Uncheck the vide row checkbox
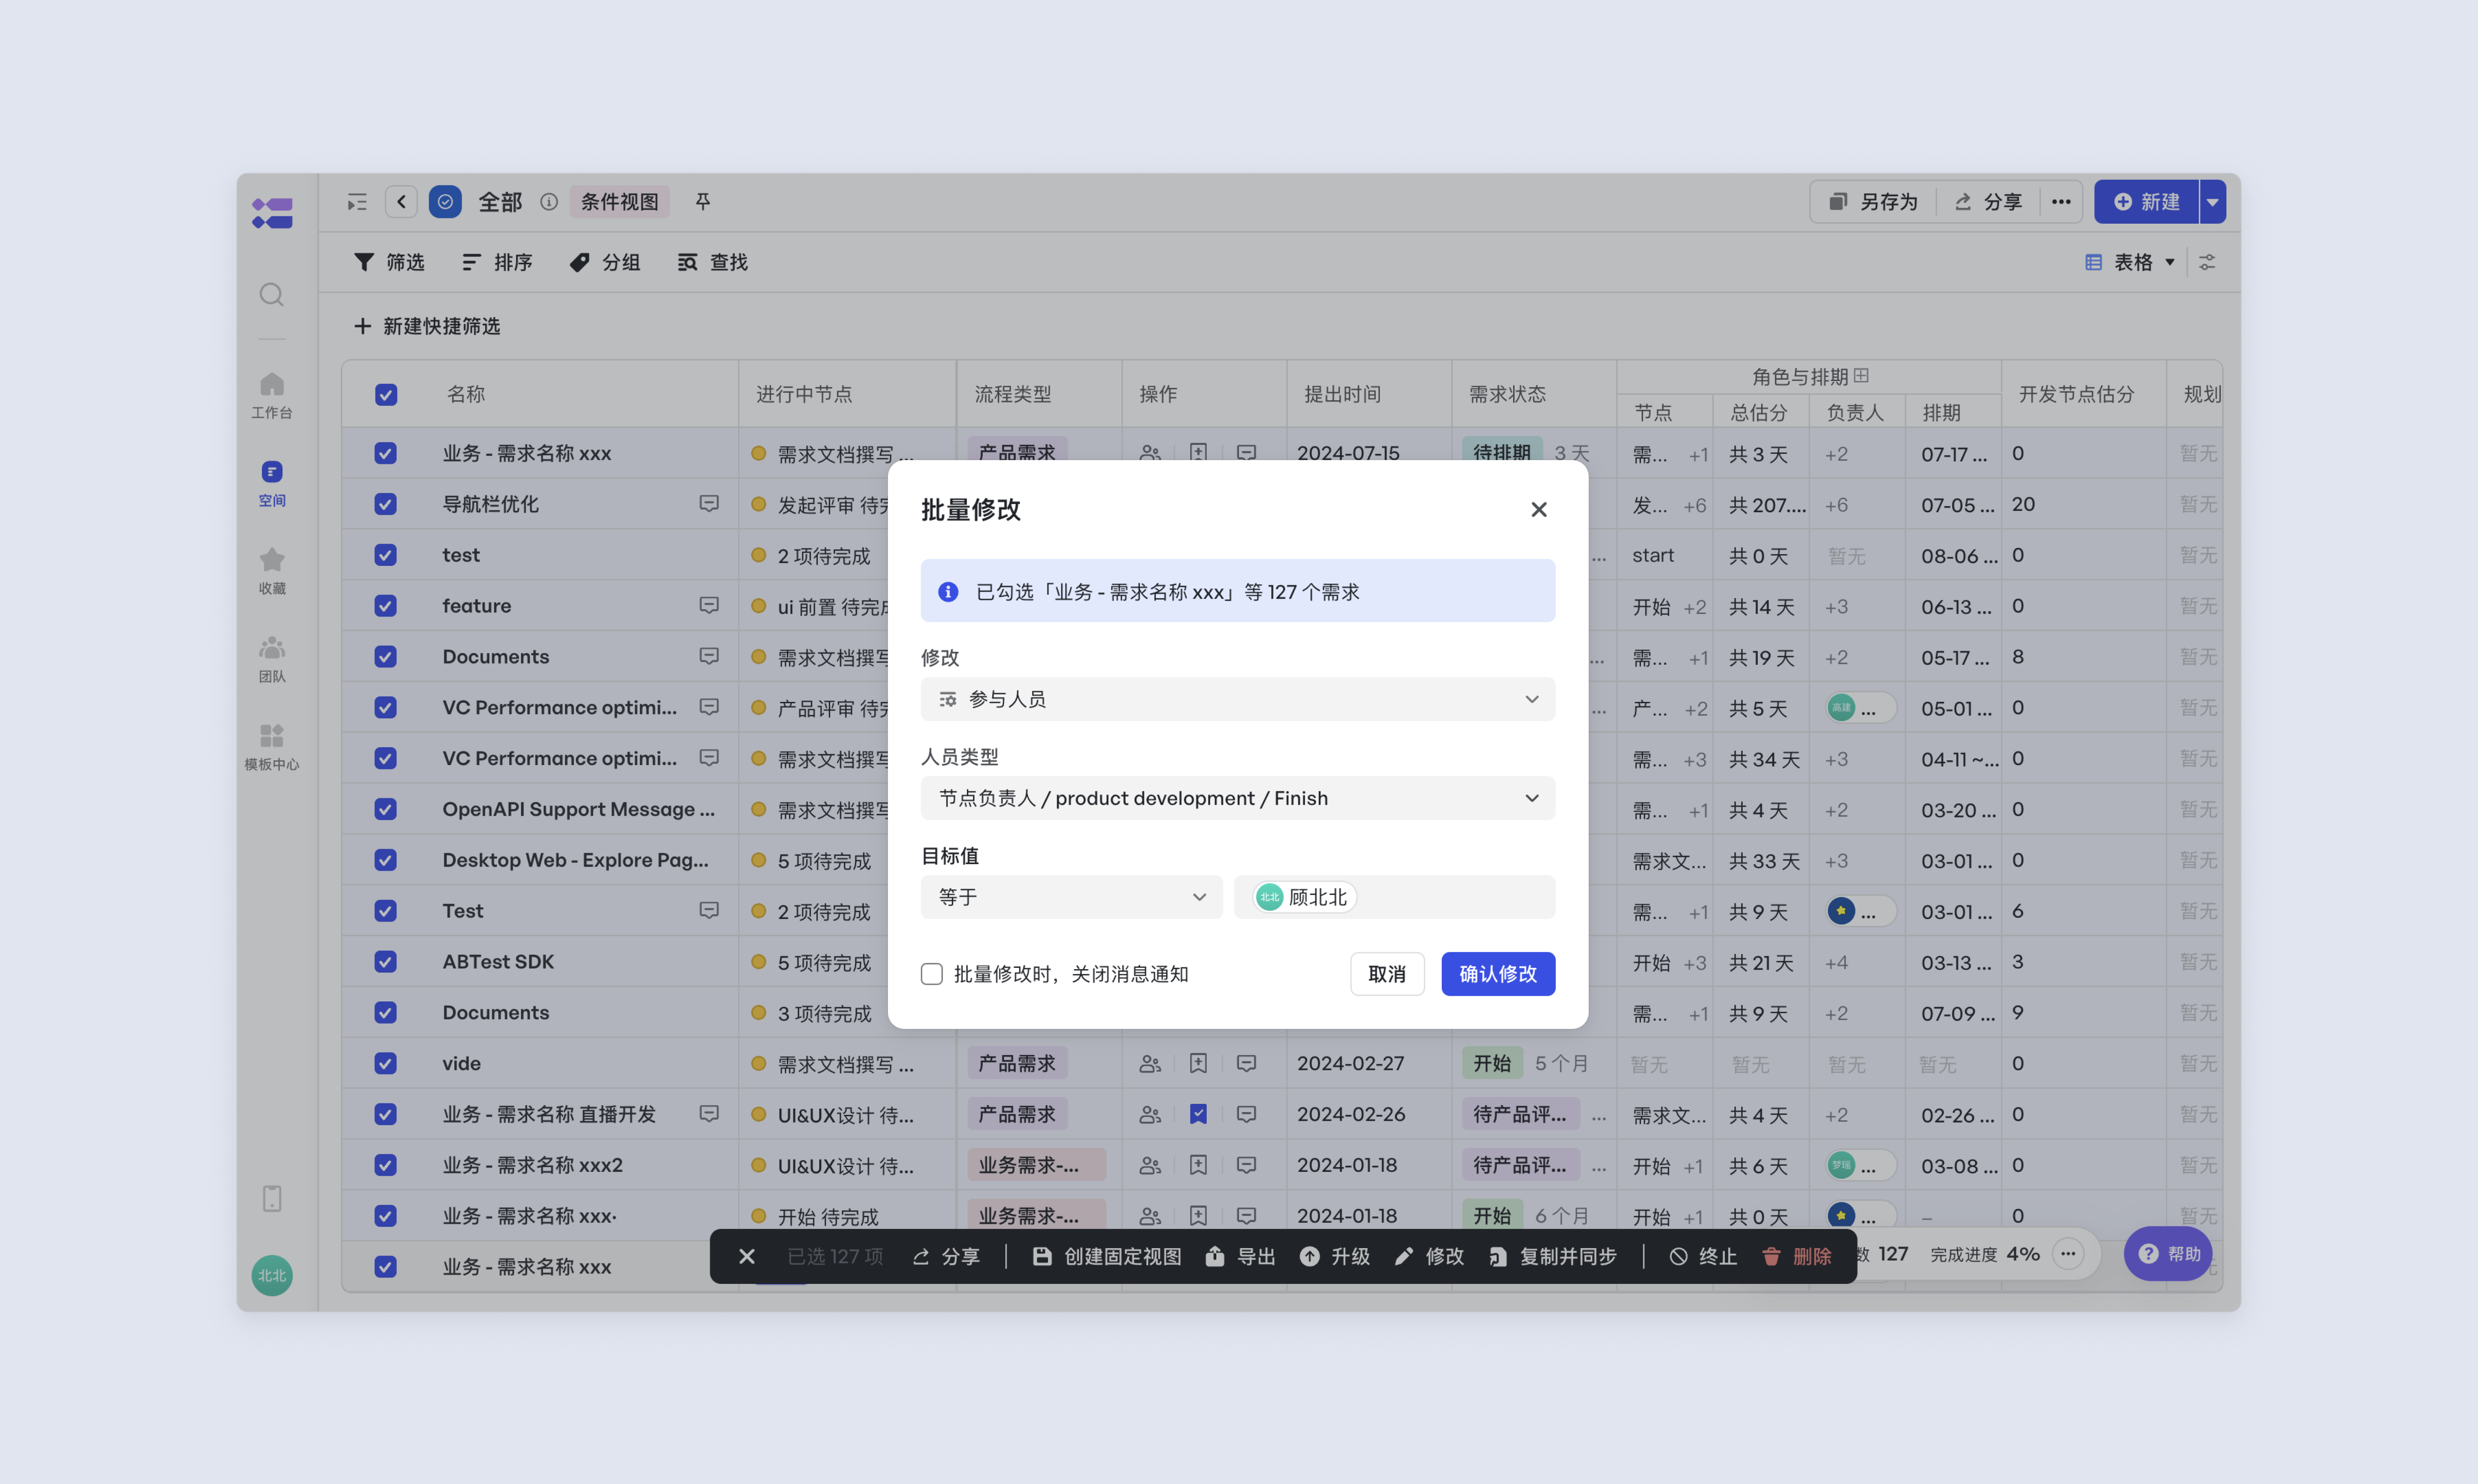 (x=386, y=1063)
